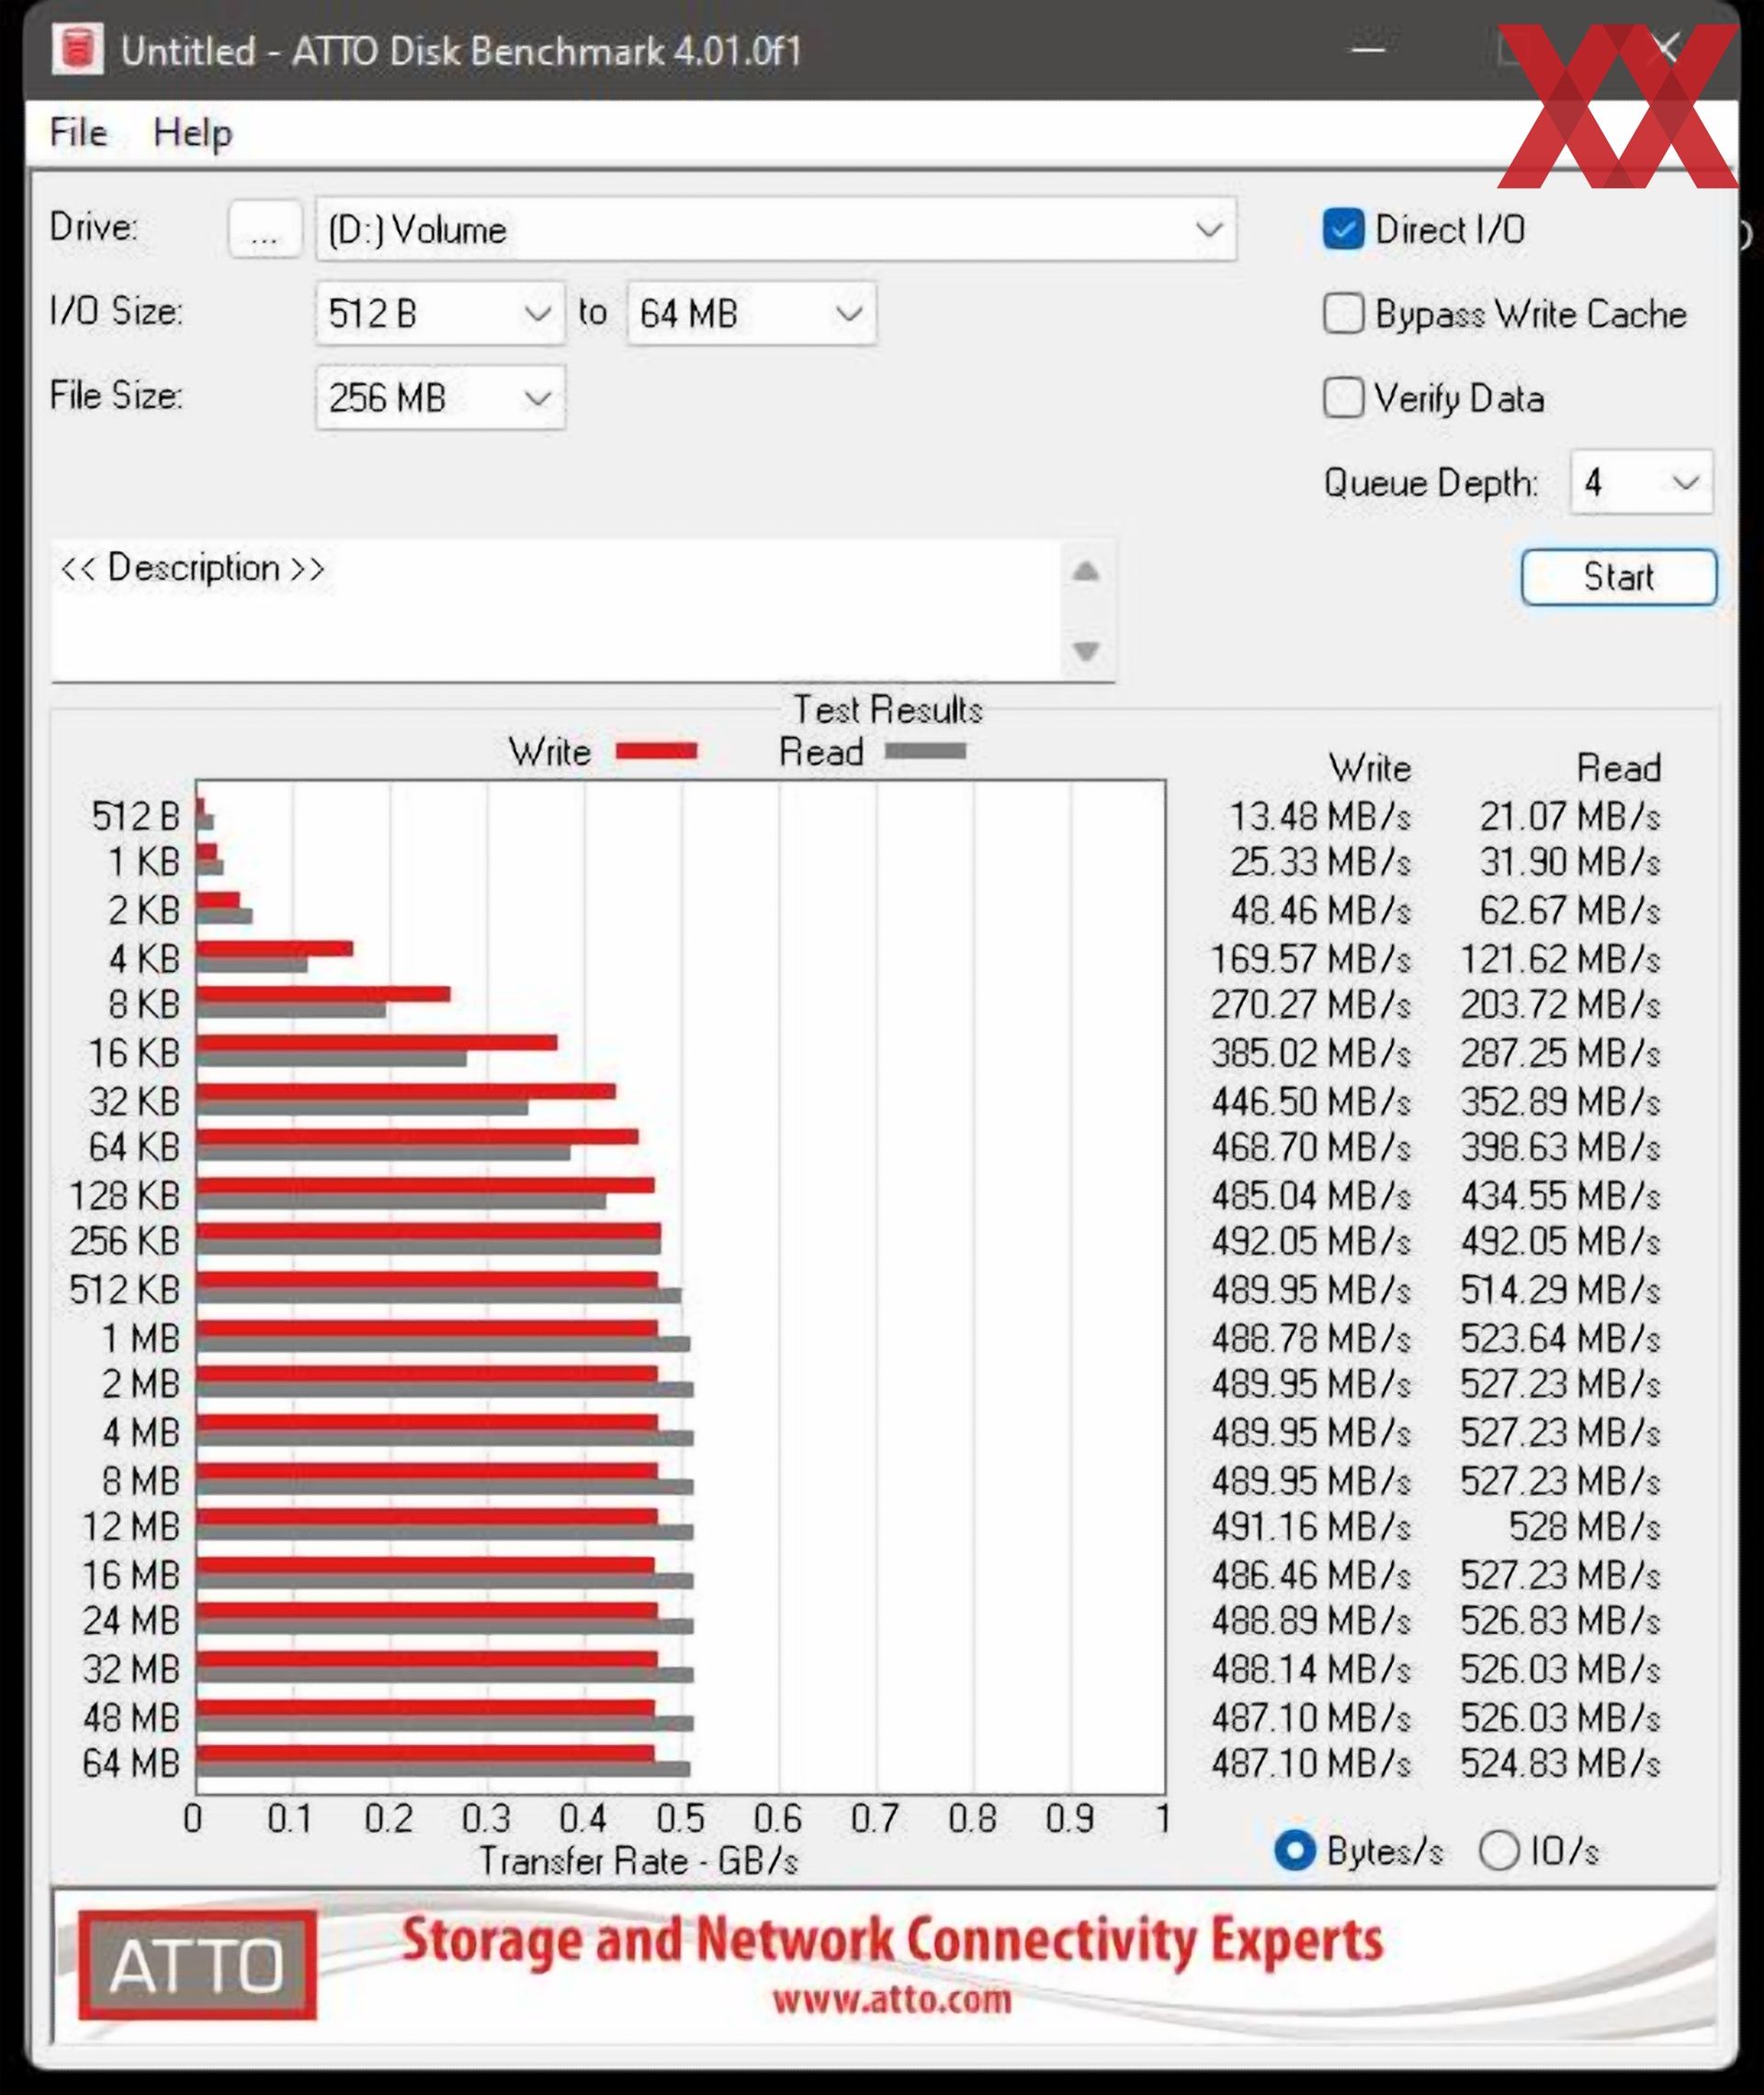The image size is (1764, 2095).
Task: Open the File menu
Action: click(x=78, y=132)
